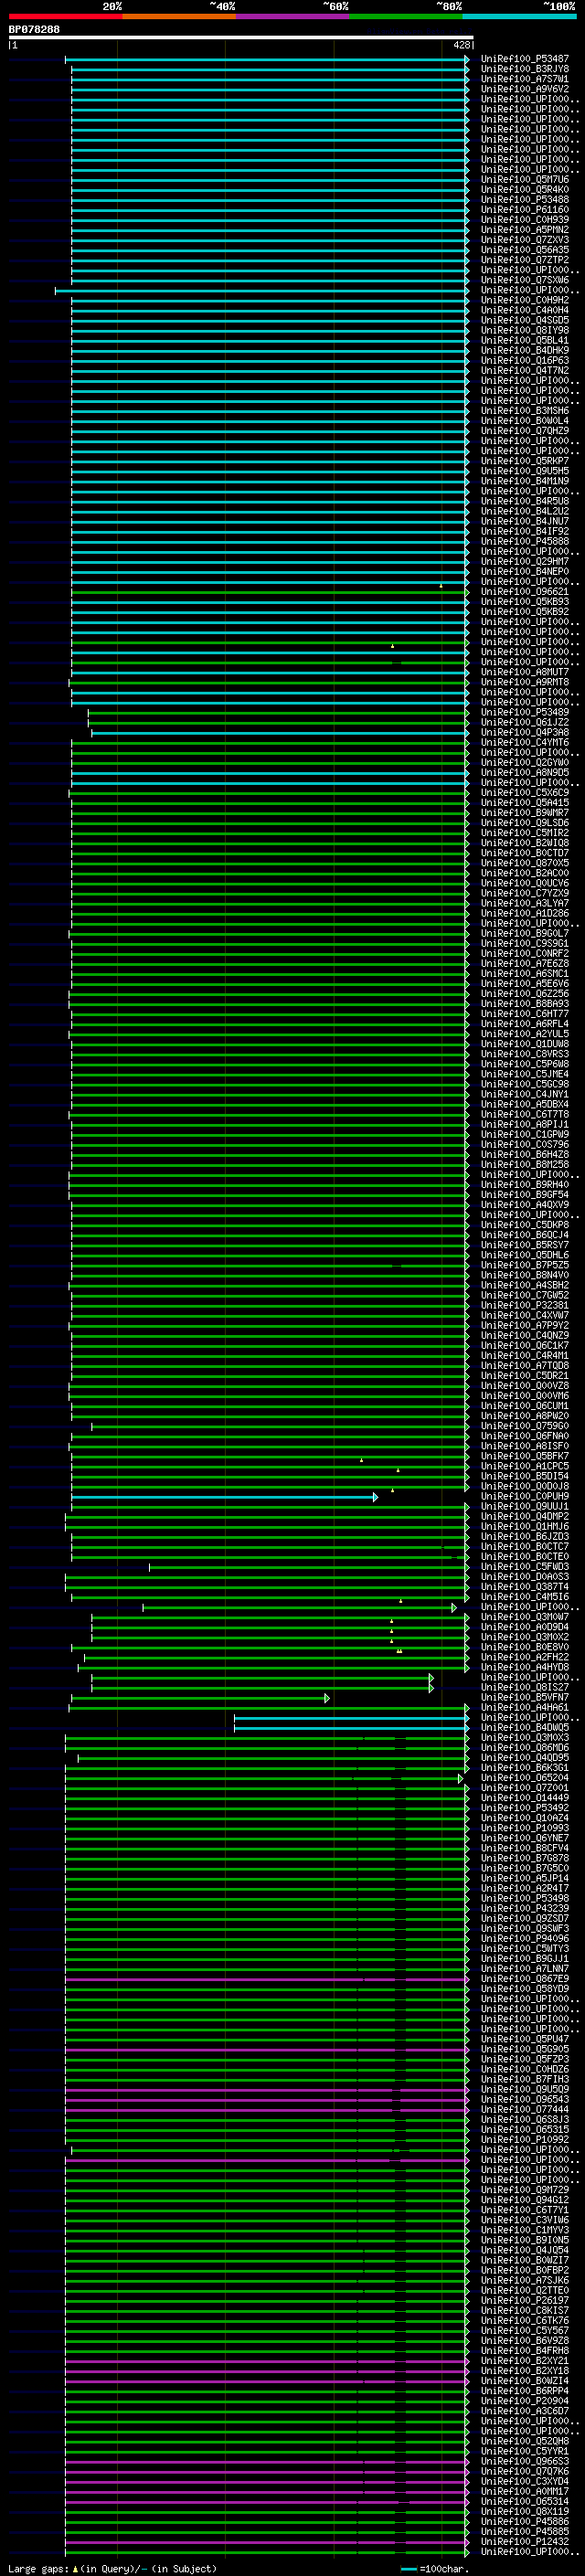Click the UniRef100_Q387T4 label
This screenshot has width=585, height=2576.
pos(524,1587)
